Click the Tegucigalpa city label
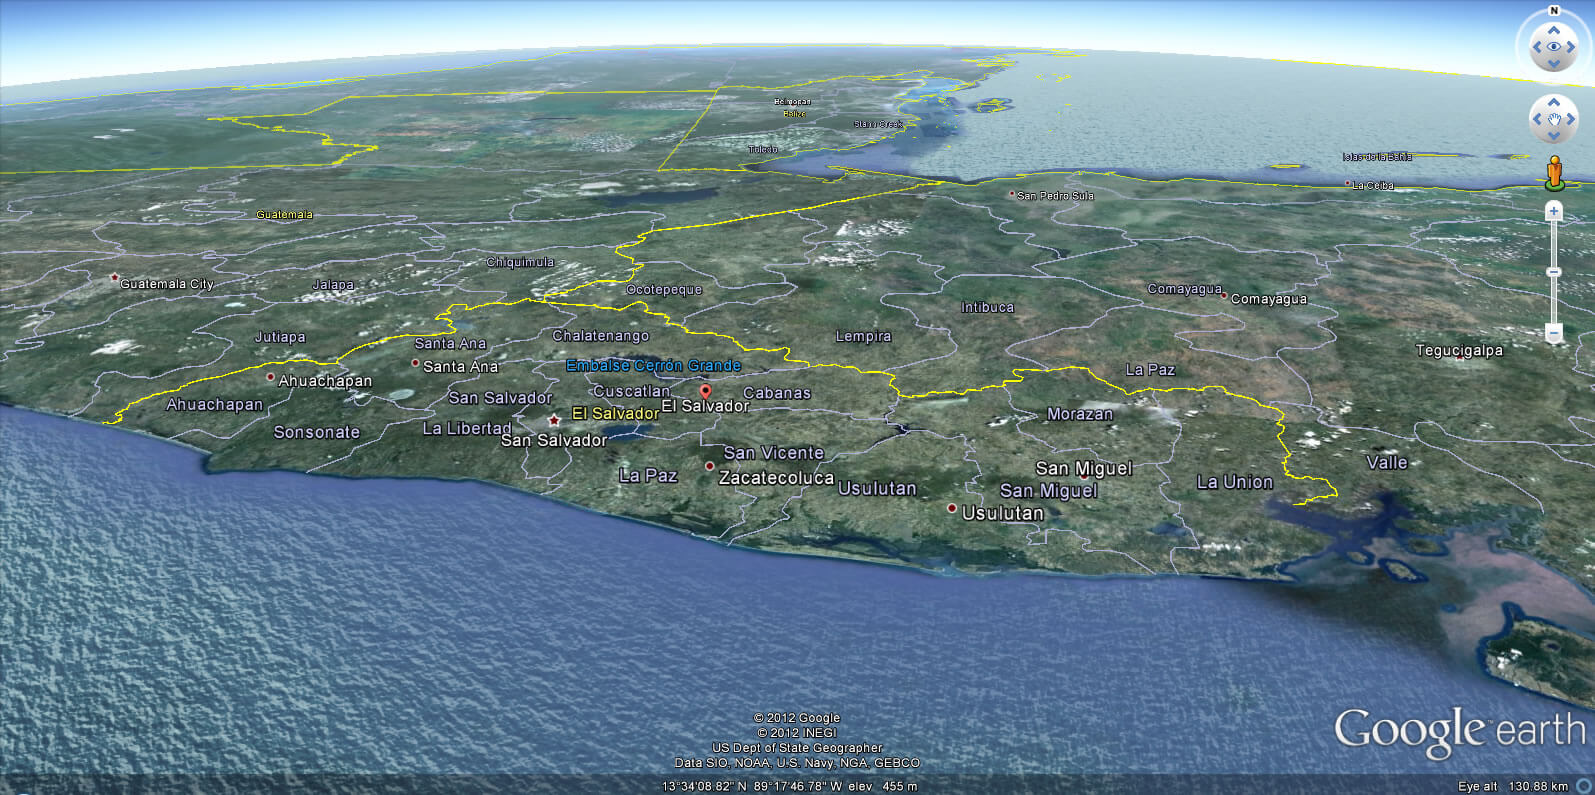This screenshot has width=1595, height=795. click(x=1458, y=351)
